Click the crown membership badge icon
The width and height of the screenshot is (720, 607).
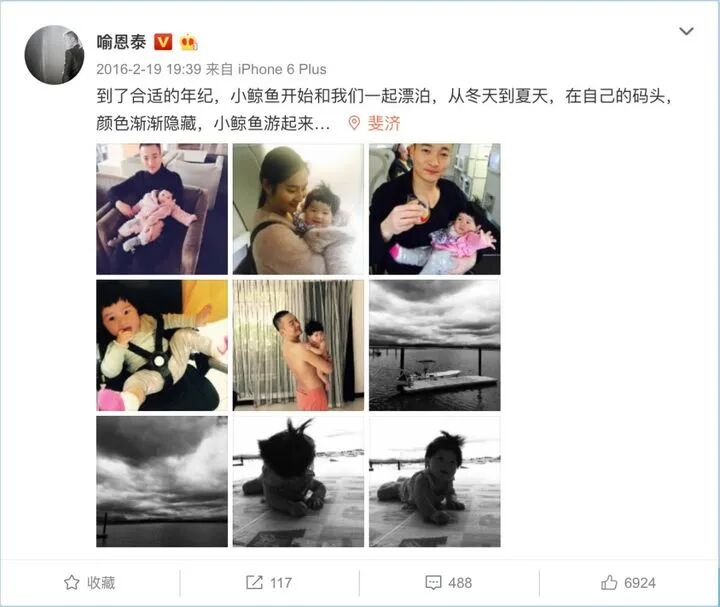[188, 42]
